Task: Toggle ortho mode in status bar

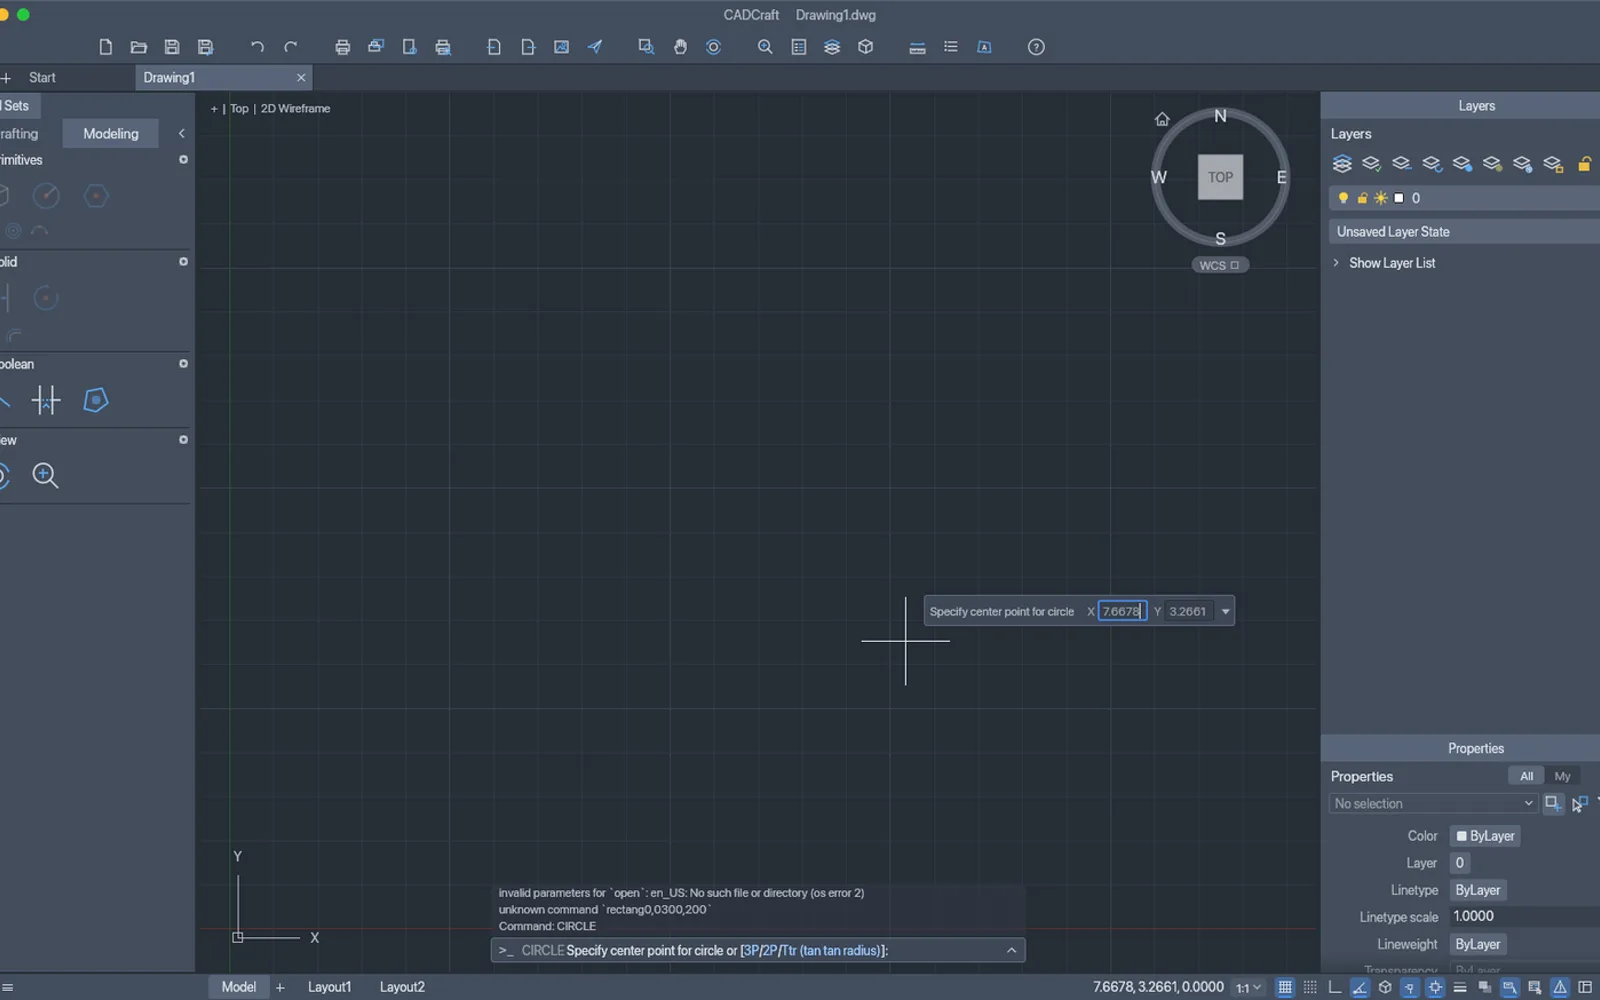Action: pyautogui.click(x=1335, y=987)
